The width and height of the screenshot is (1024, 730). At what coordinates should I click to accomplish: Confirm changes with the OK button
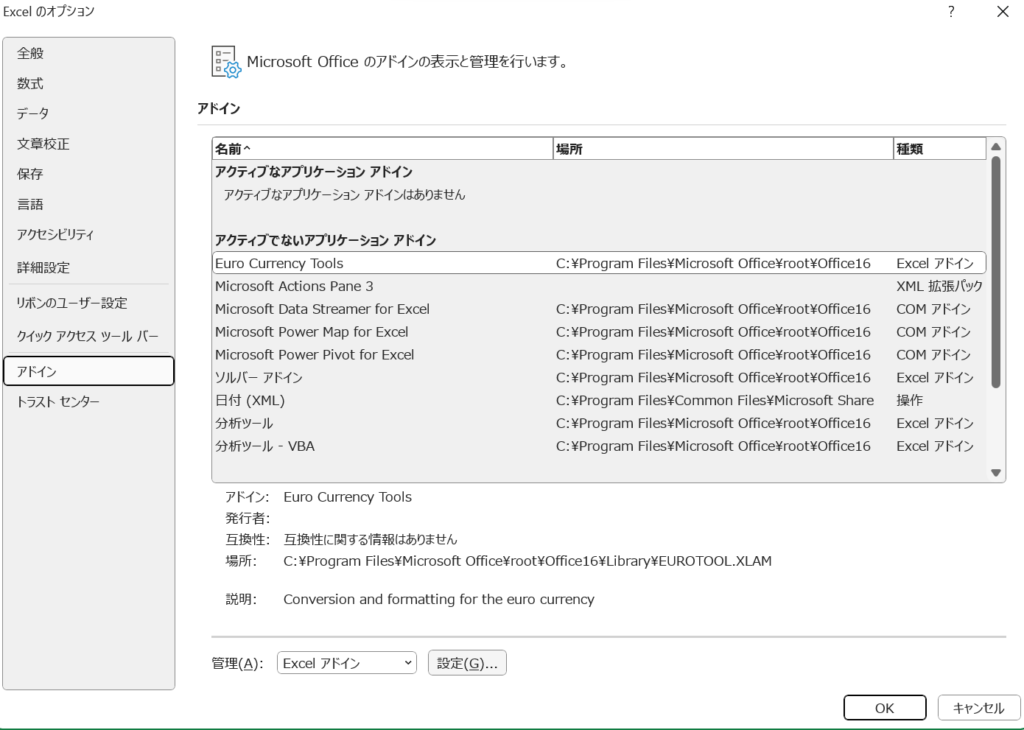click(x=884, y=707)
